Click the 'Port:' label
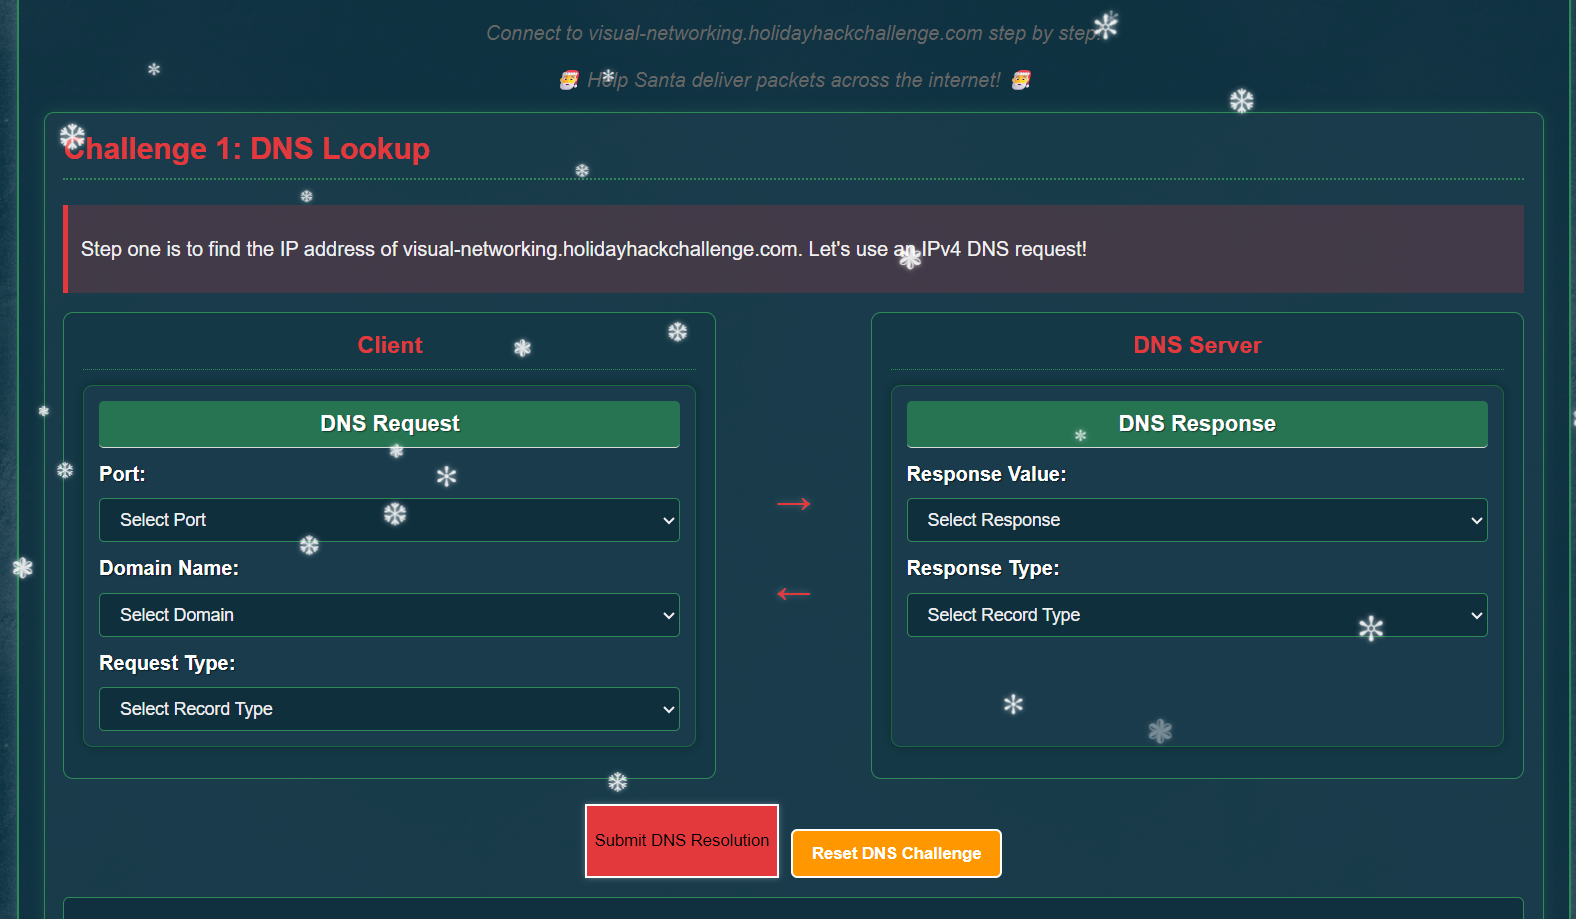This screenshot has width=1576, height=919. click(122, 474)
